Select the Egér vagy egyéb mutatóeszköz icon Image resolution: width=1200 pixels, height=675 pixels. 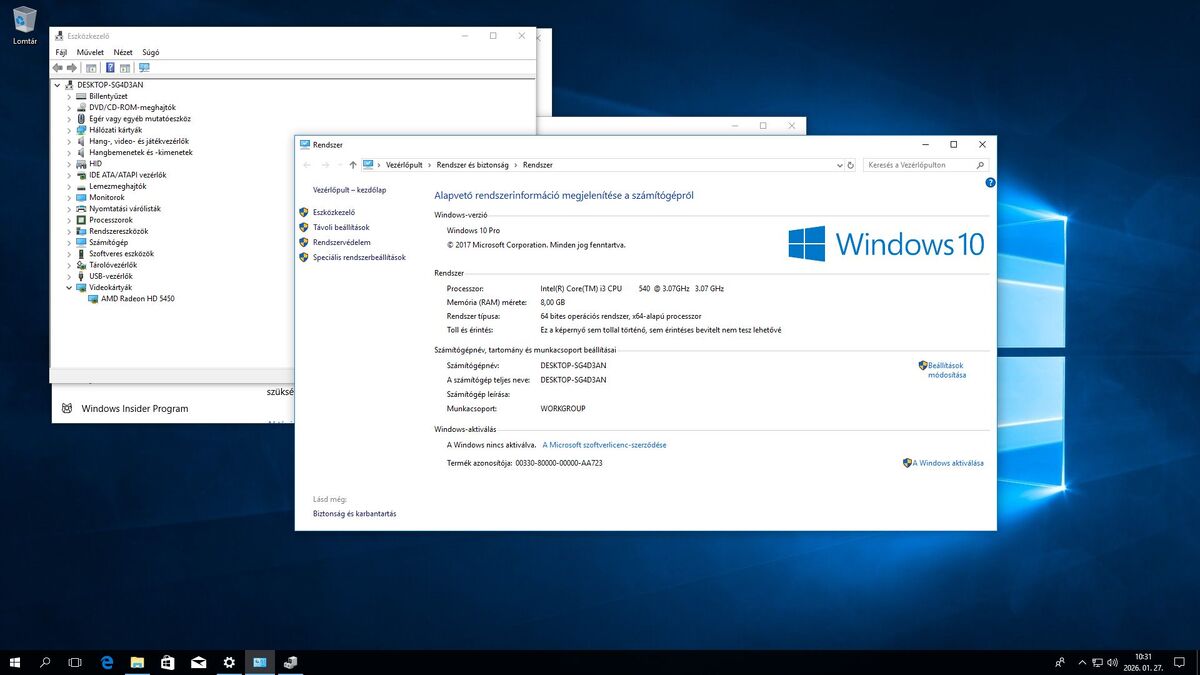point(81,119)
